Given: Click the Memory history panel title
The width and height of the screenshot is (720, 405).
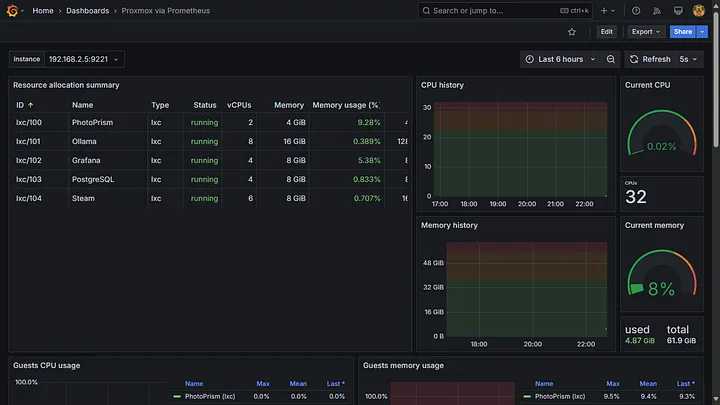Looking at the screenshot, I should (449, 225).
